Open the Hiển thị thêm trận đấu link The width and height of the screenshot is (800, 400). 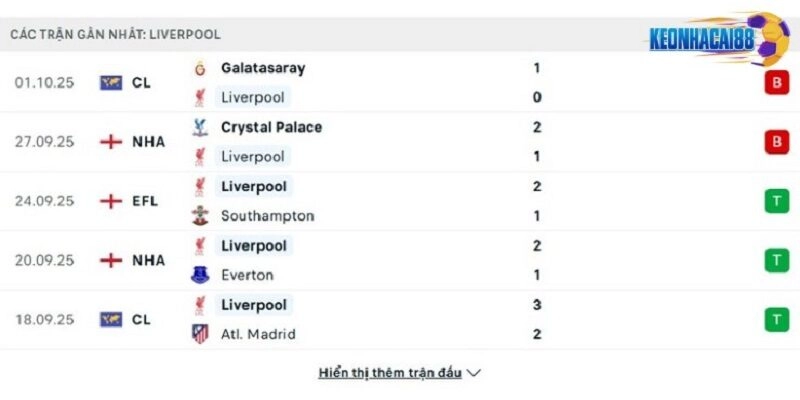click(x=390, y=373)
